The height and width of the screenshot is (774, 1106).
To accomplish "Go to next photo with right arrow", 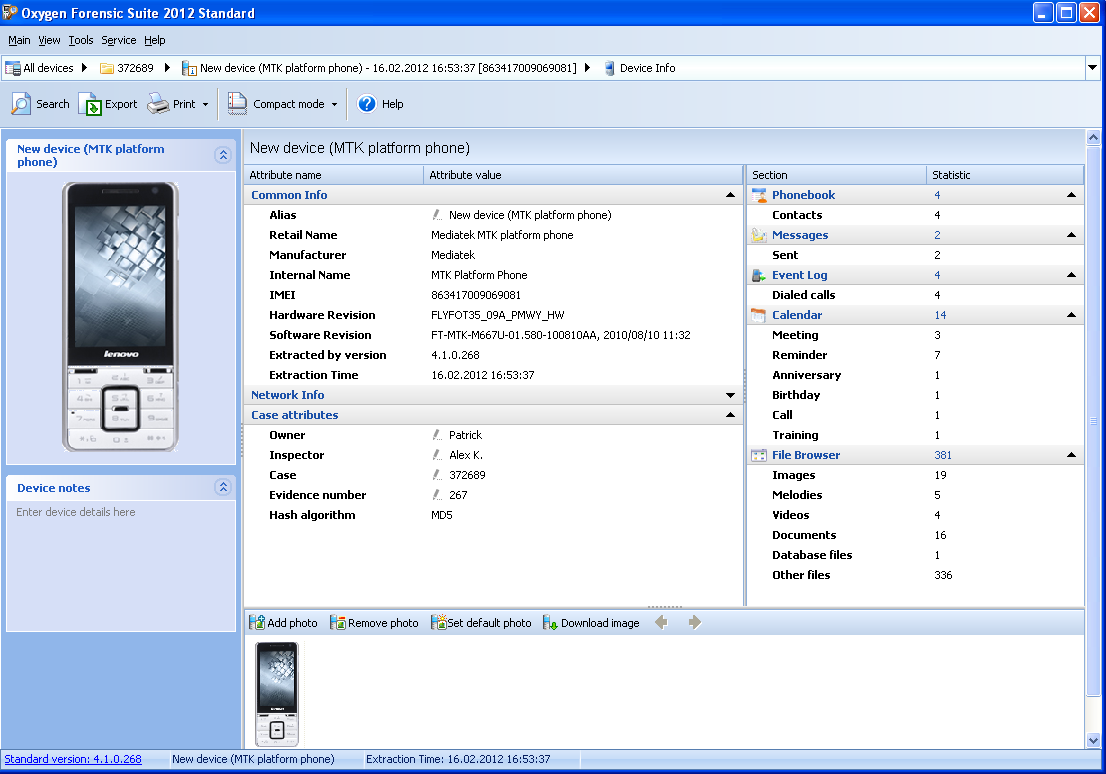I will point(695,622).
